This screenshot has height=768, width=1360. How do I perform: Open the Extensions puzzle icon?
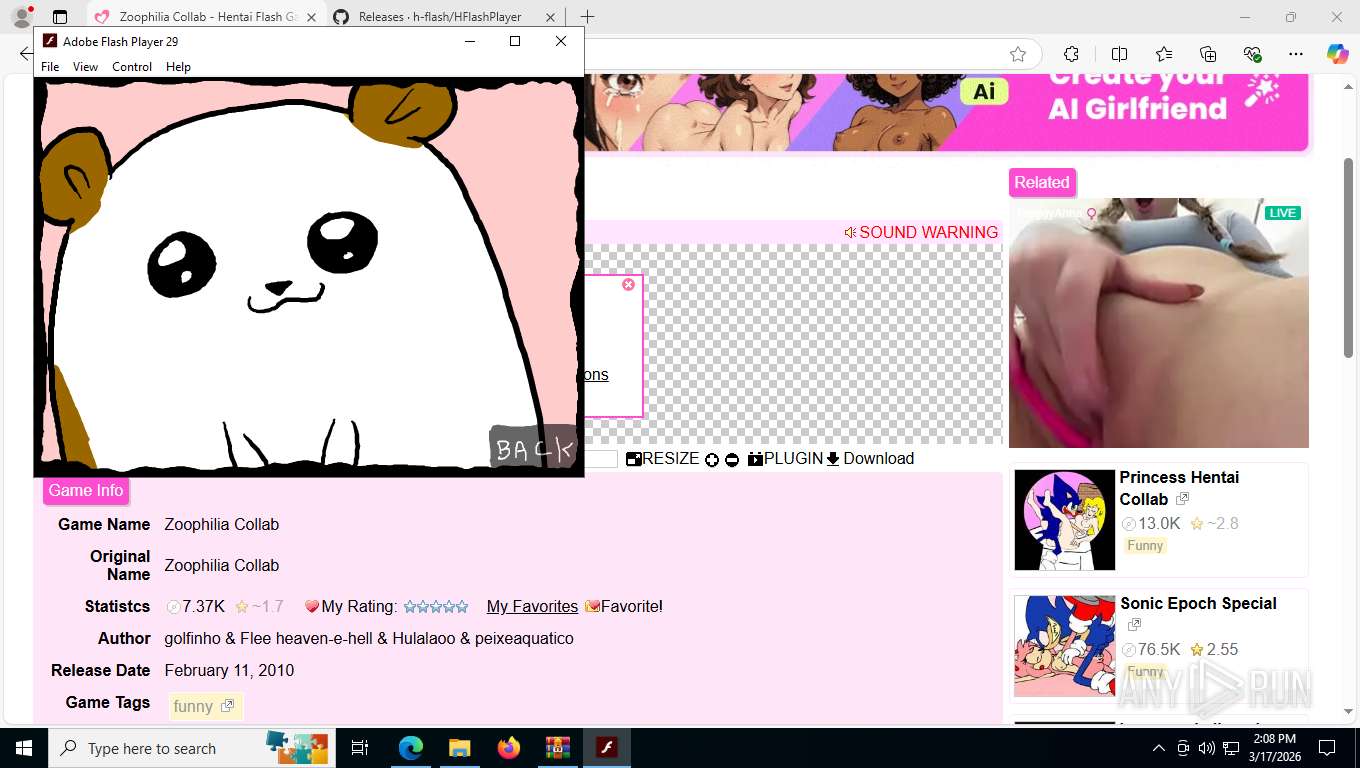(x=1071, y=54)
